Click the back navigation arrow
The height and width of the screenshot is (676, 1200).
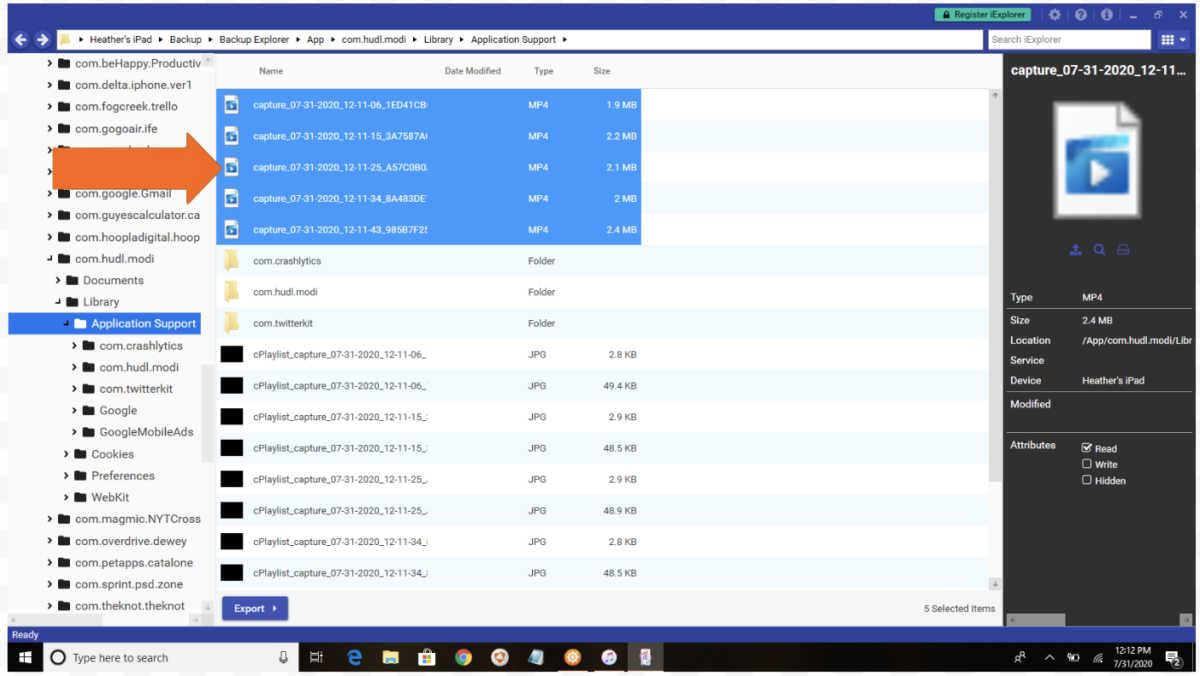(x=21, y=40)
